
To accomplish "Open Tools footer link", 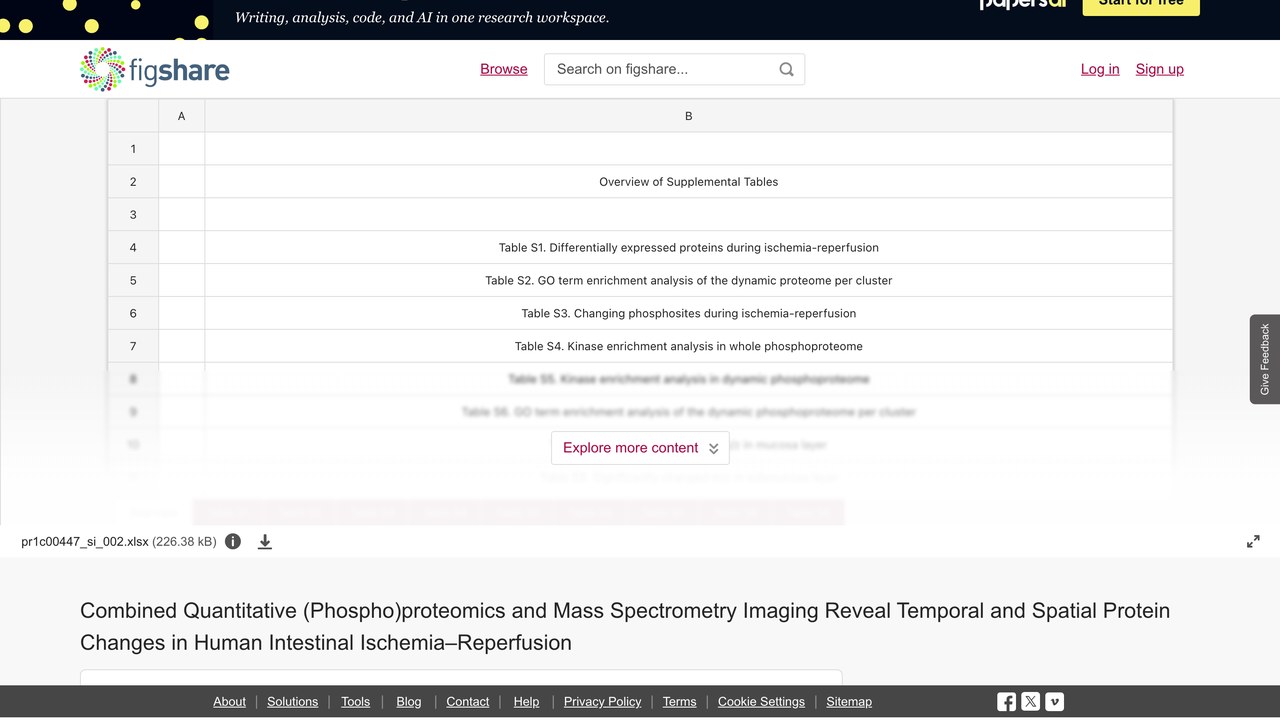I will 355,702.
